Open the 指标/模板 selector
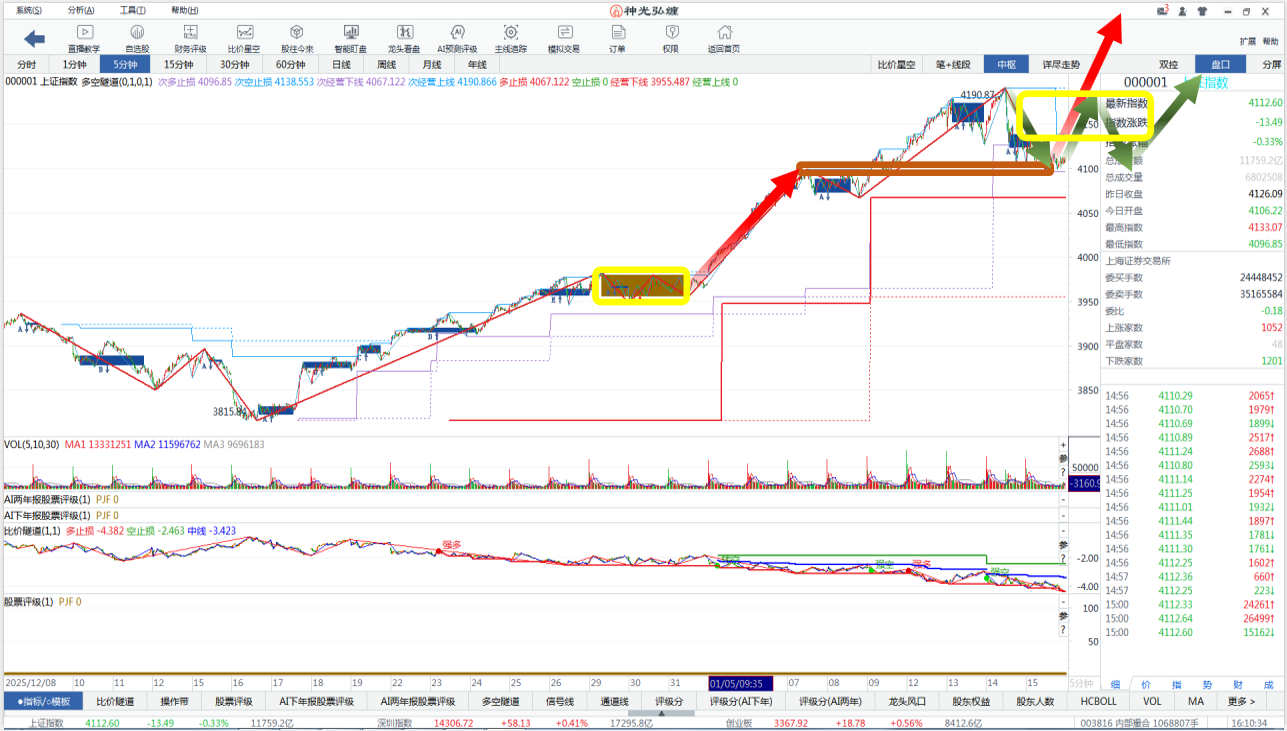1287x731 pixels. (43, 701)
